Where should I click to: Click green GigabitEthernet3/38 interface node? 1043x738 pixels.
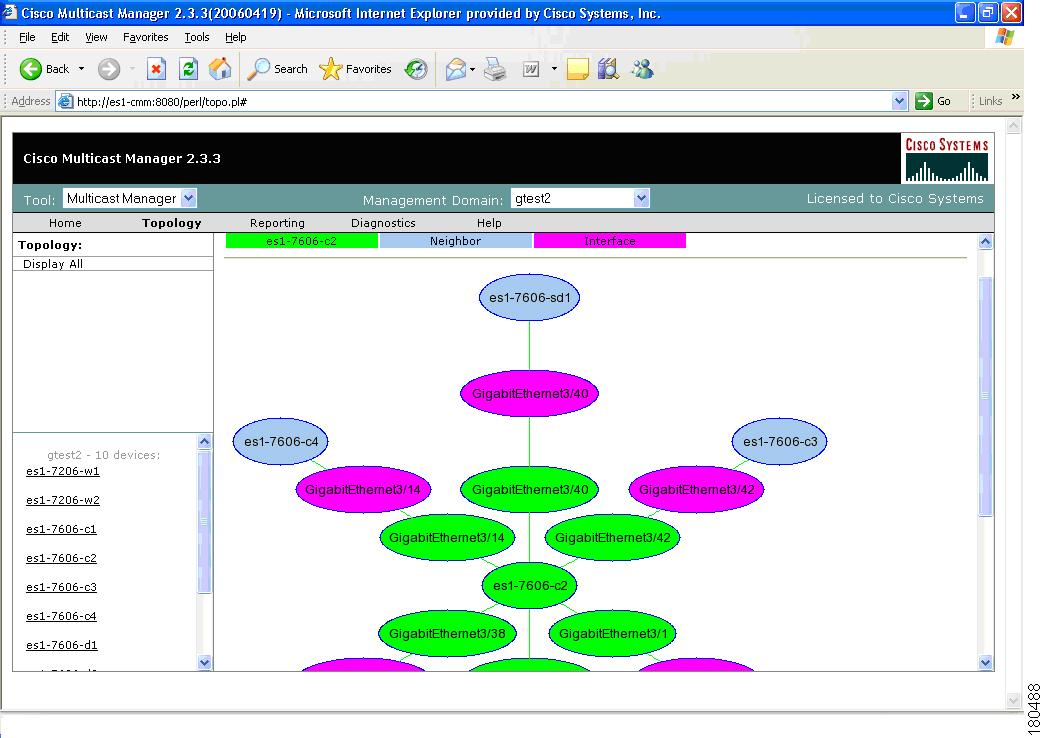(x=447, y=634)
